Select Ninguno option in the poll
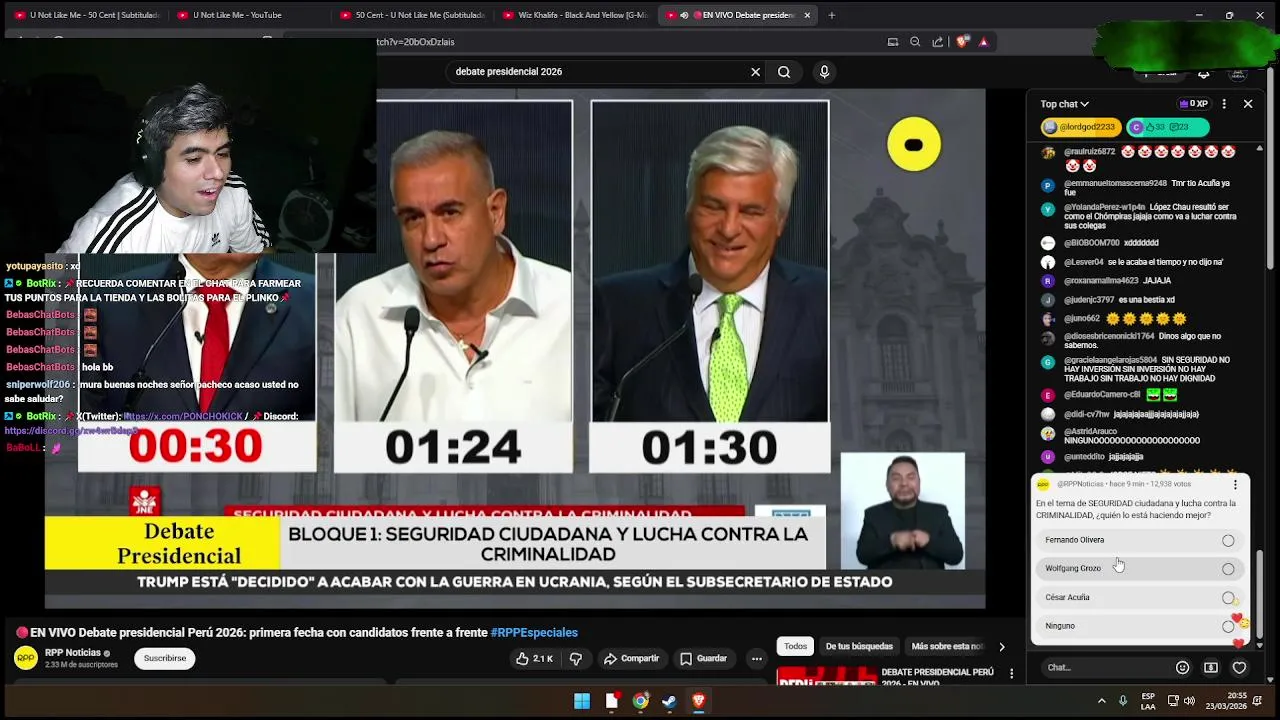The image size is (1280, 720). pyautogui.click(x=1139, y=626)
